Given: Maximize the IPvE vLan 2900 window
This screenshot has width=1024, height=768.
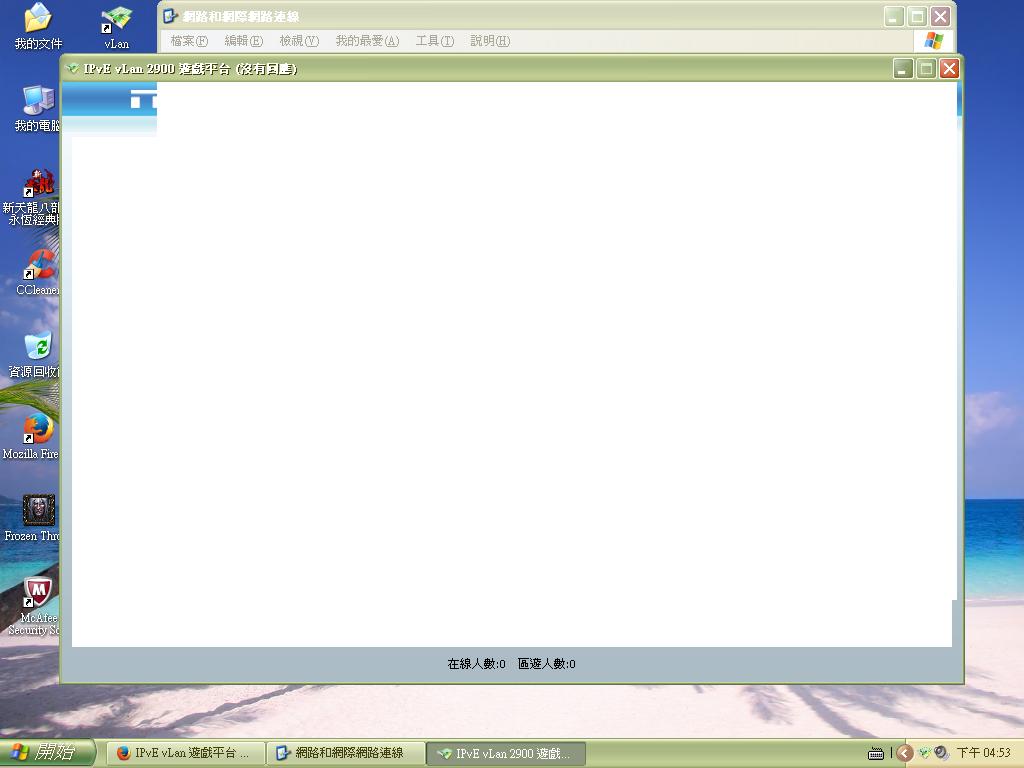Looking at the screenshot, I should [926, 69].
